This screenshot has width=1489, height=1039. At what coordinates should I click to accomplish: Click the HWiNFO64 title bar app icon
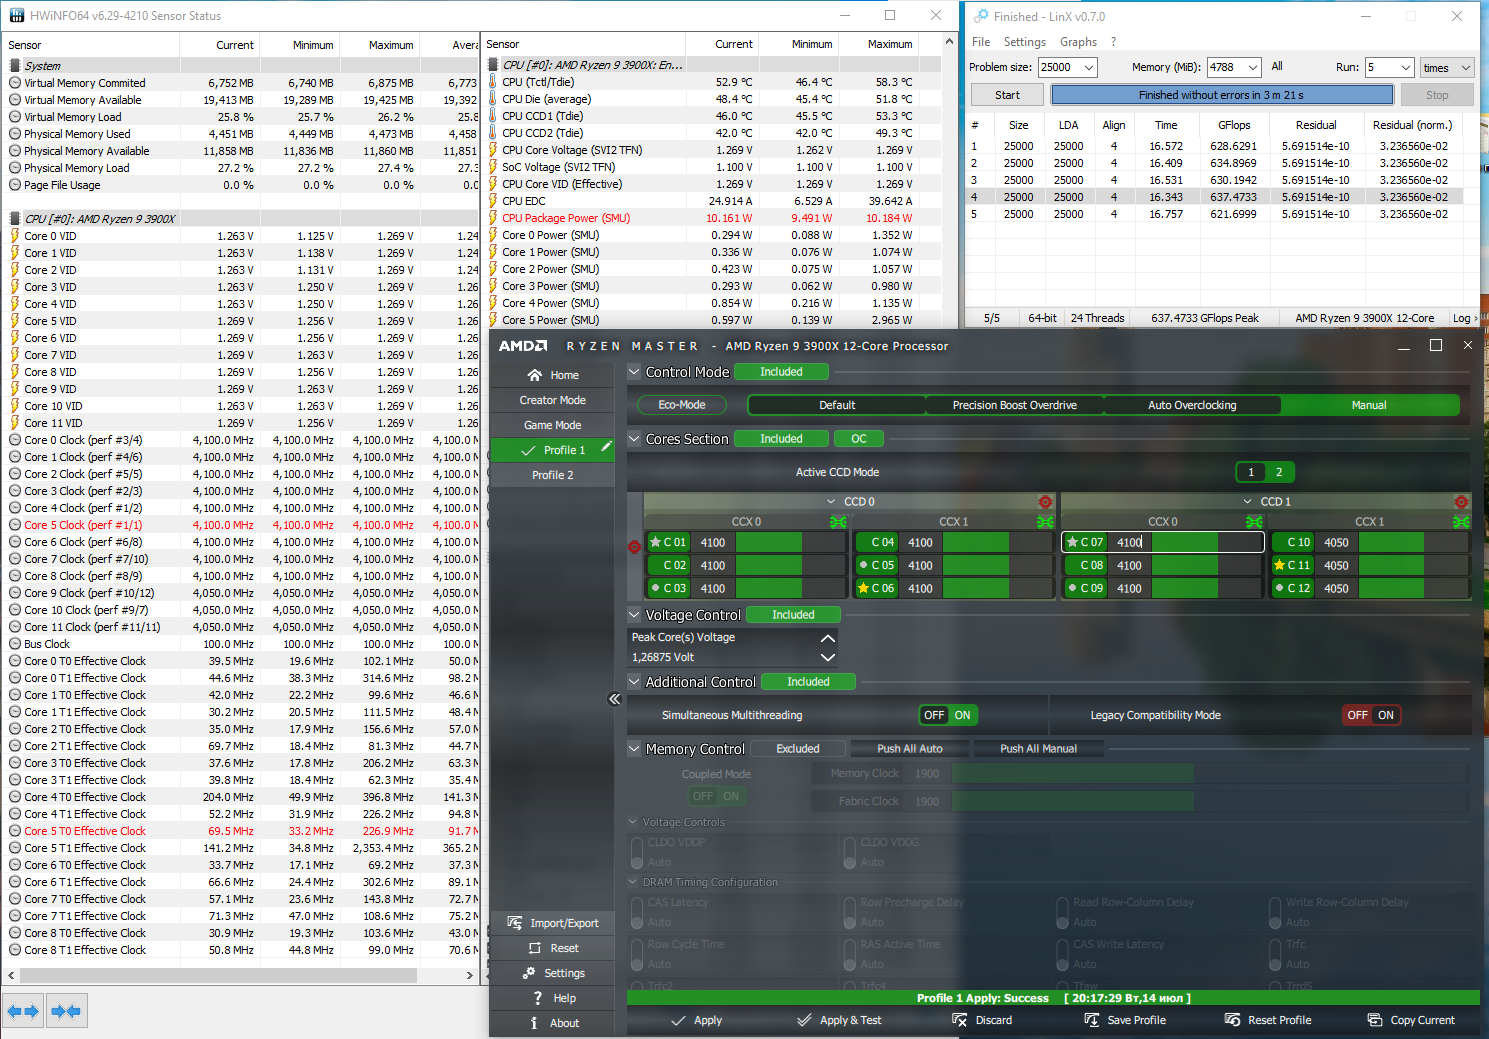pyautogui.click(x=16, y=16)
